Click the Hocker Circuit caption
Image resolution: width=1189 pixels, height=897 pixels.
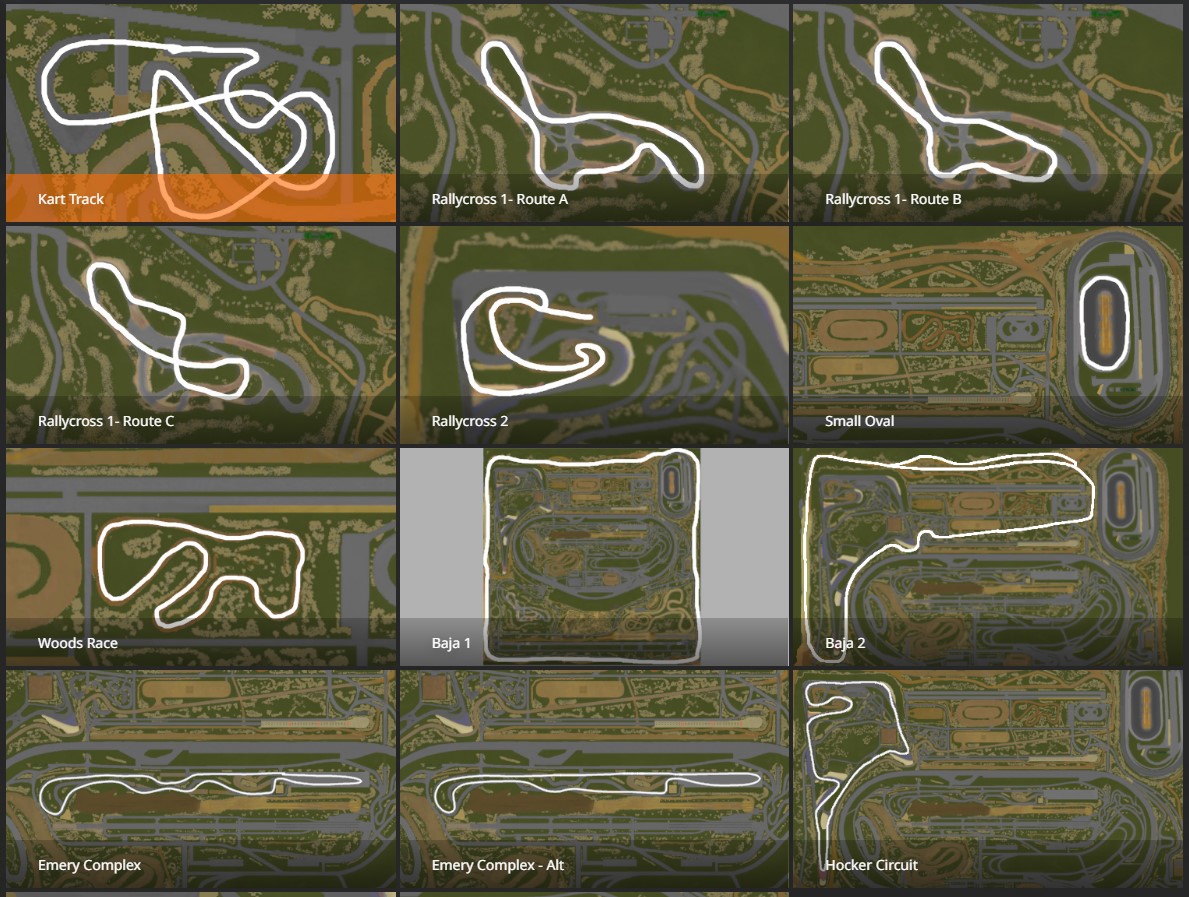(x=871, y=865)
